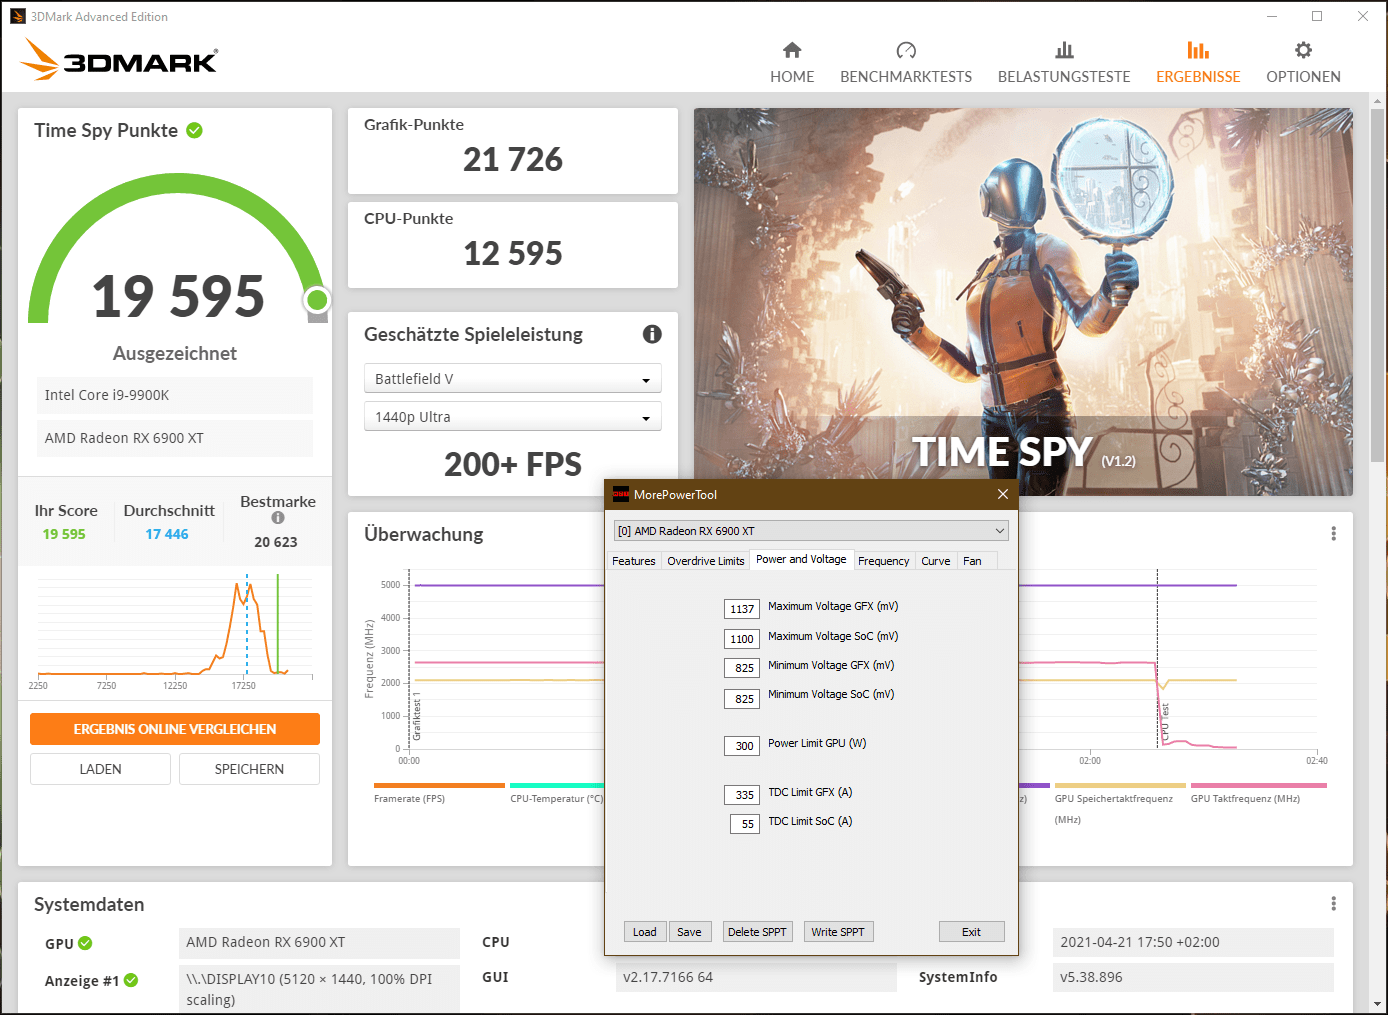Click 3DMark title bar app icon
1388x1015 pixels.
tap(18, 16)
